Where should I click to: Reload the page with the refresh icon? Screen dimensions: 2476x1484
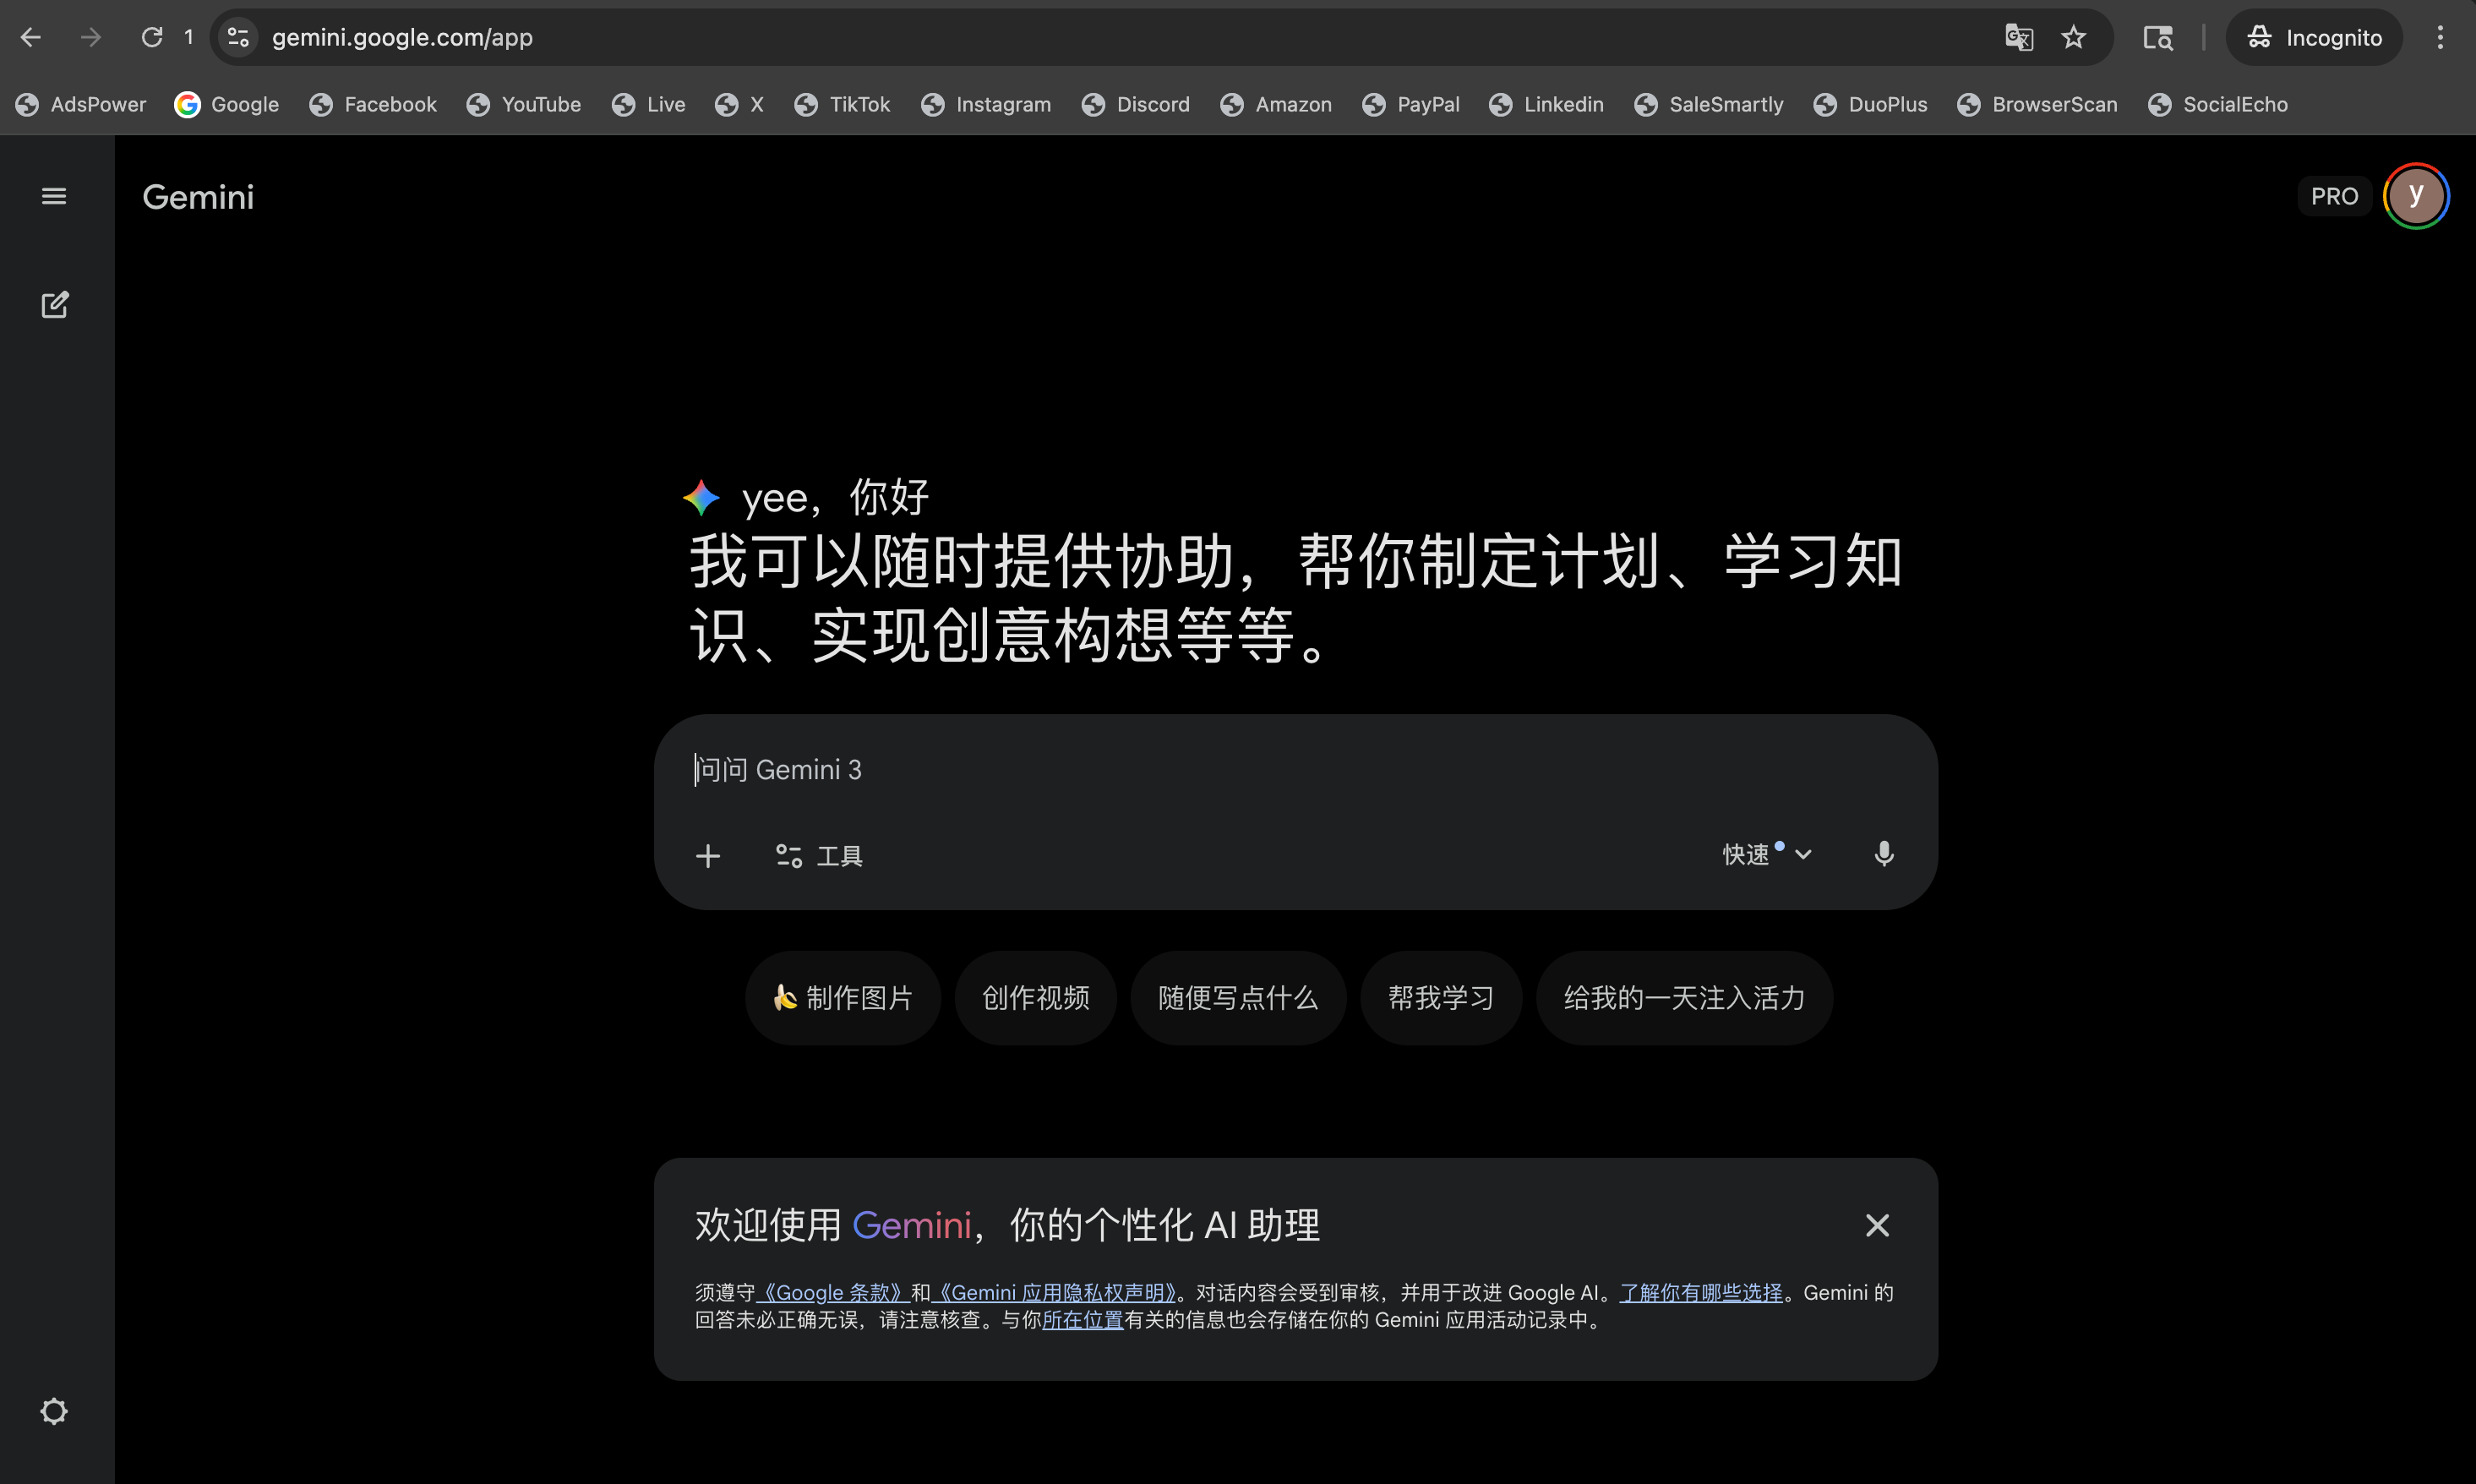pos(152,36)
